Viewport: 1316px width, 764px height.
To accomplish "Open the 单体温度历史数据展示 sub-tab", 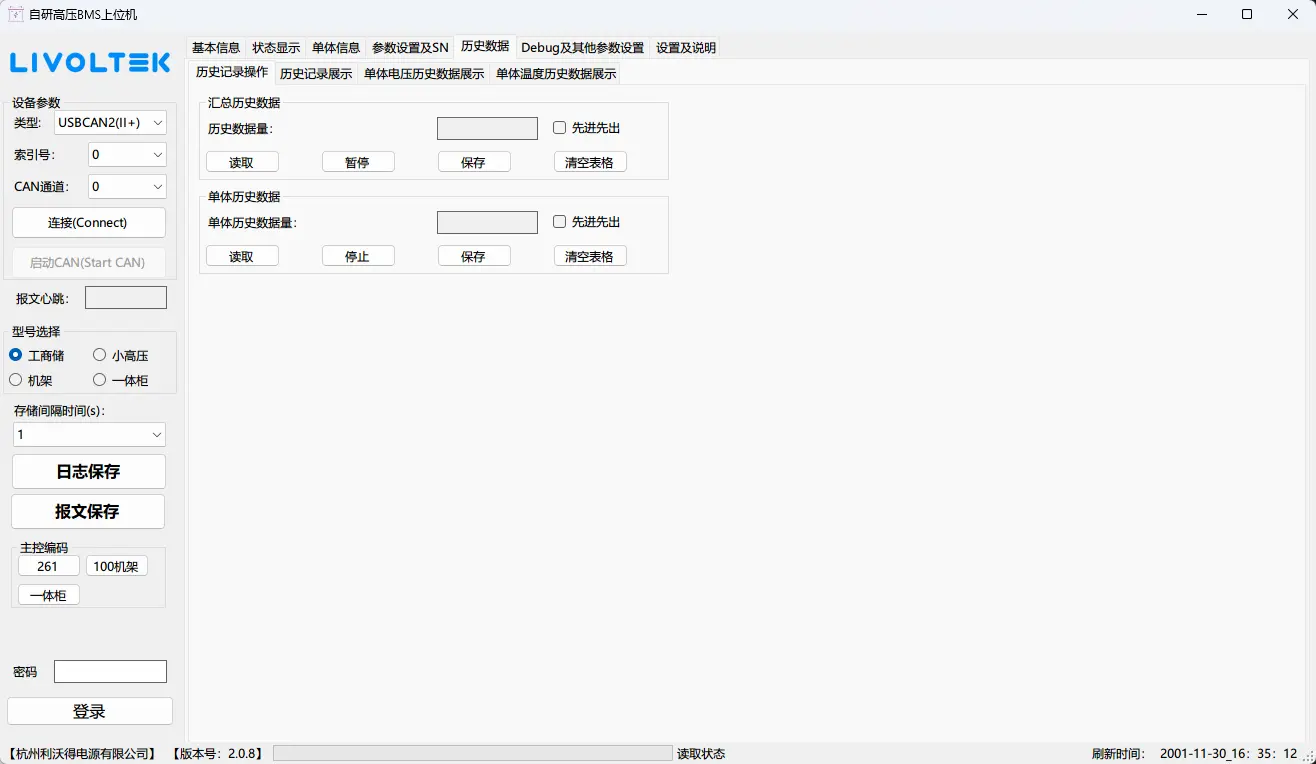I will [556, 74].
